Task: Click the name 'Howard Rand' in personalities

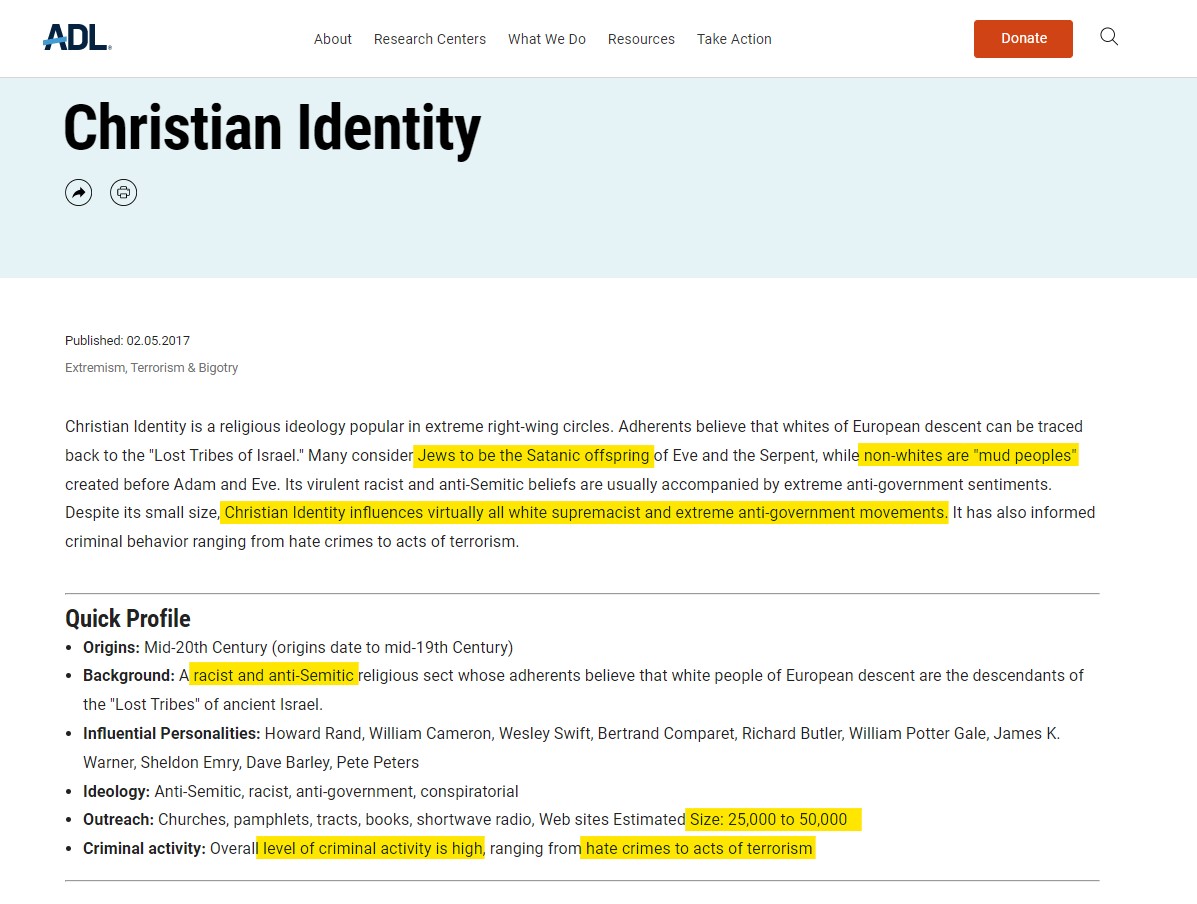Action: pyautogui.click(x=313, y=734)
